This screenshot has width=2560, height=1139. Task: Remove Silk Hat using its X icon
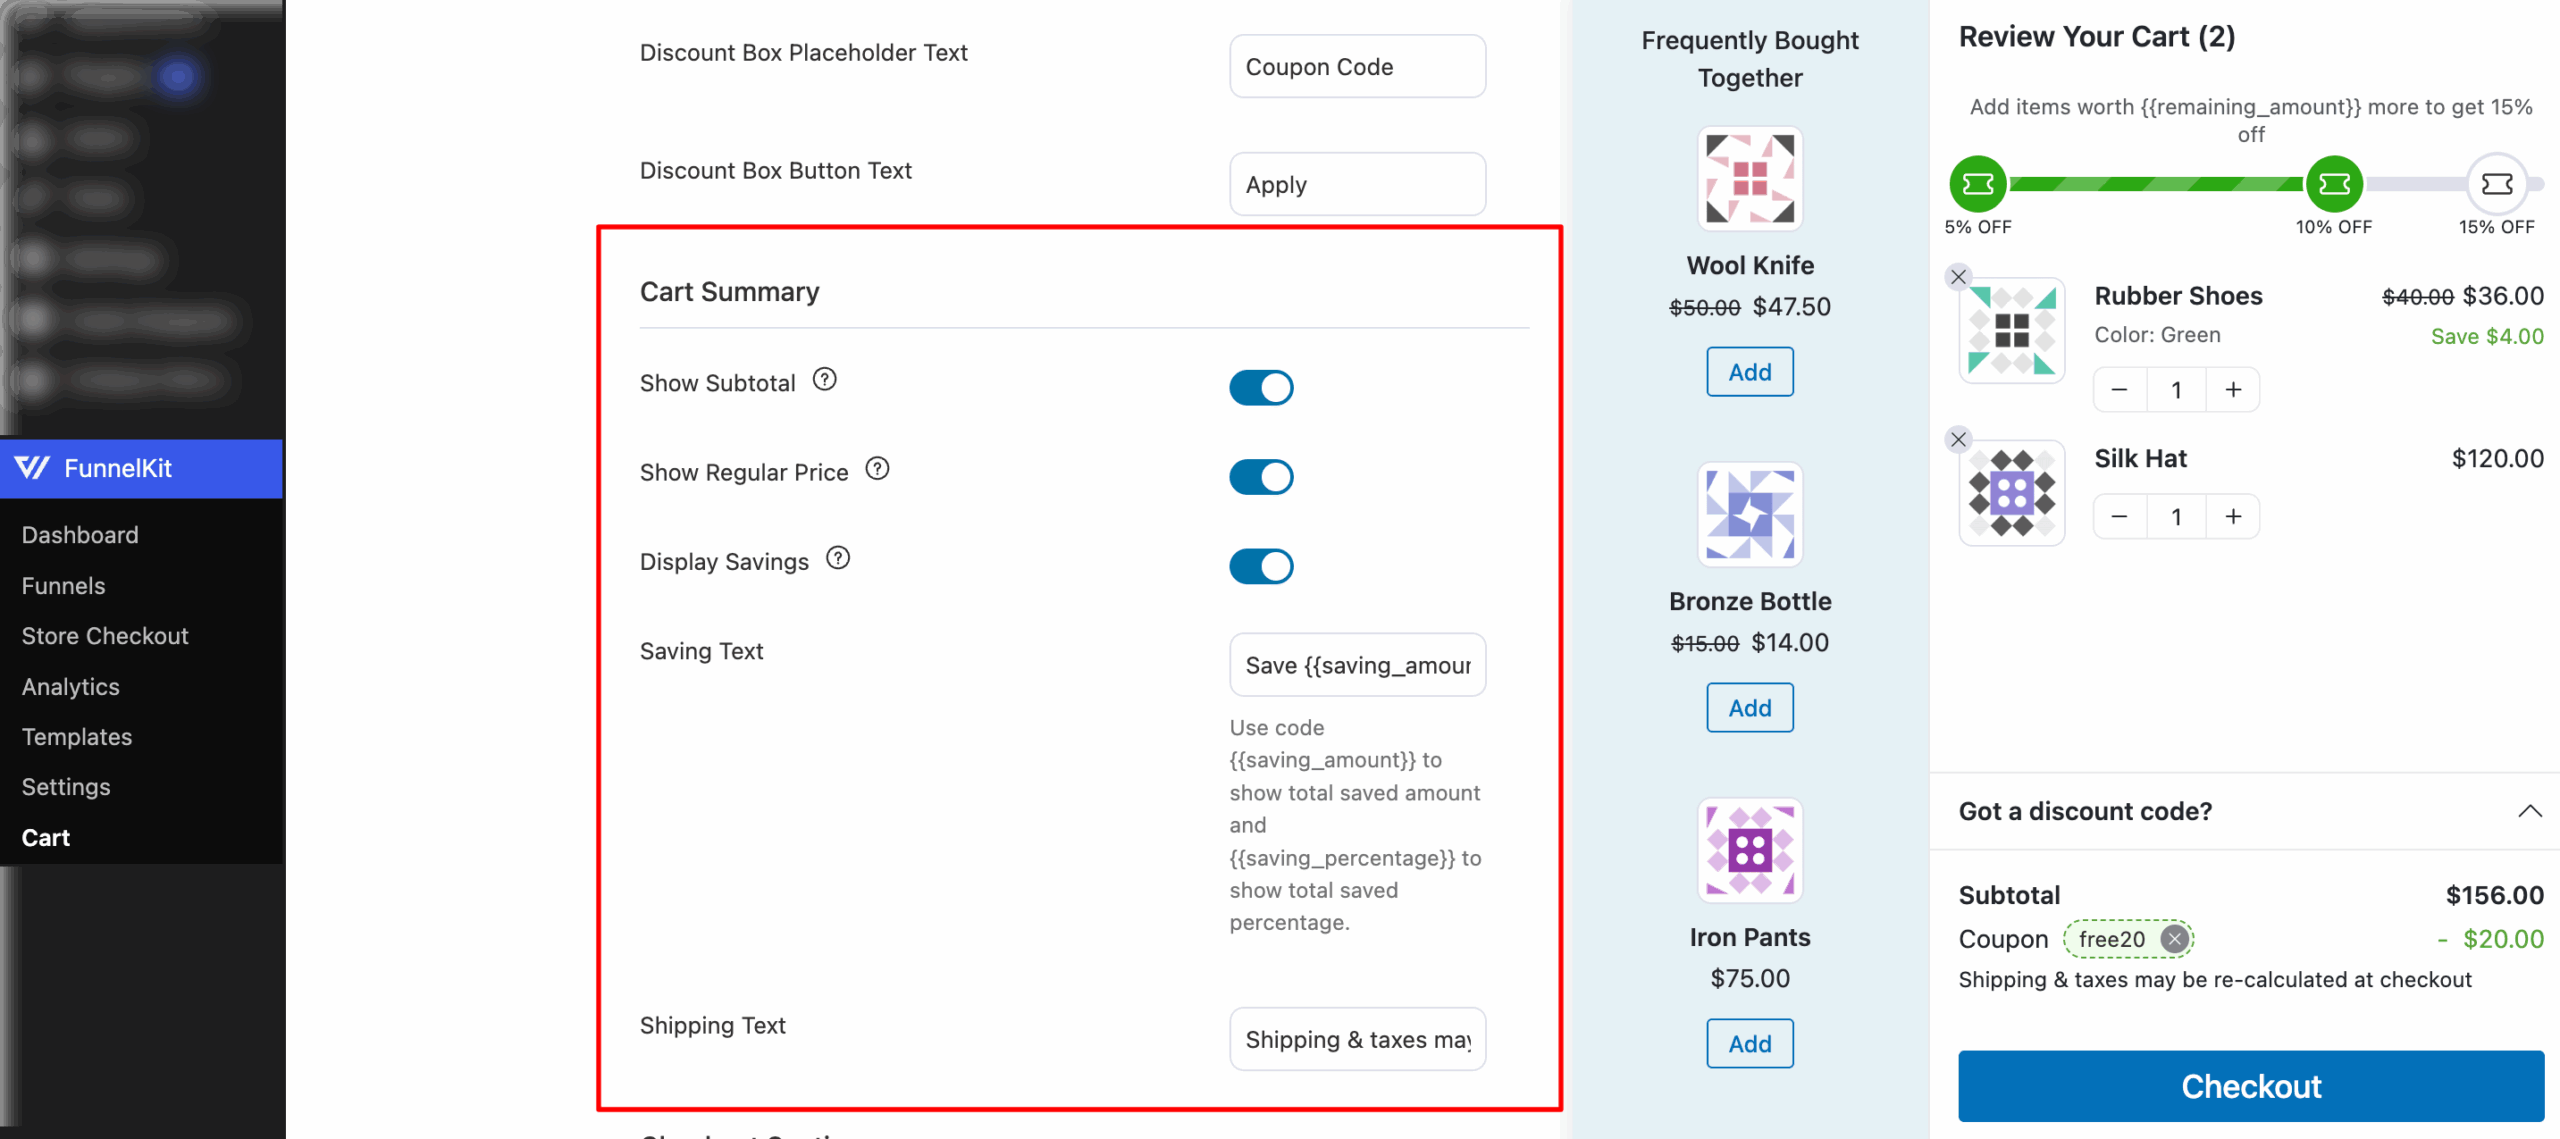(1958, 439)
